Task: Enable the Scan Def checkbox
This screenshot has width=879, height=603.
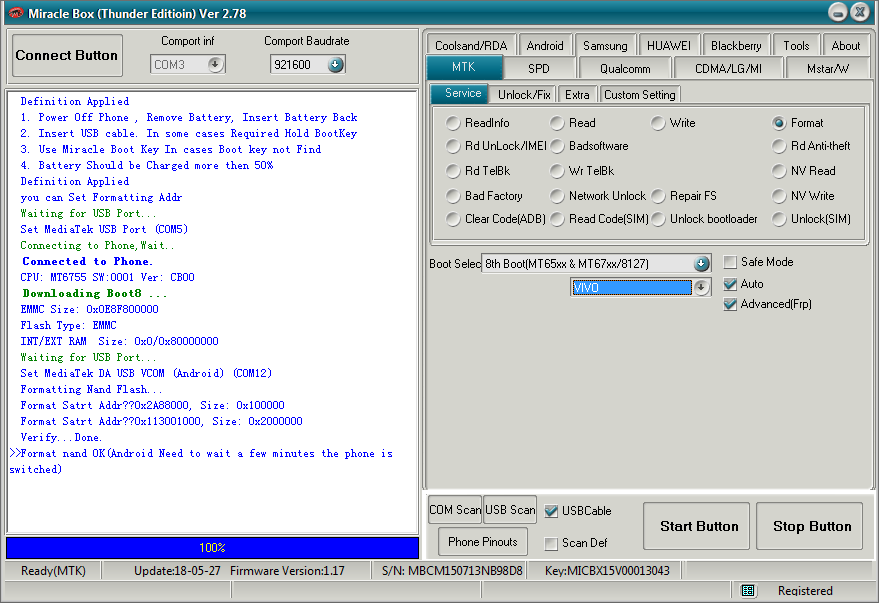Action: point(551,543)
